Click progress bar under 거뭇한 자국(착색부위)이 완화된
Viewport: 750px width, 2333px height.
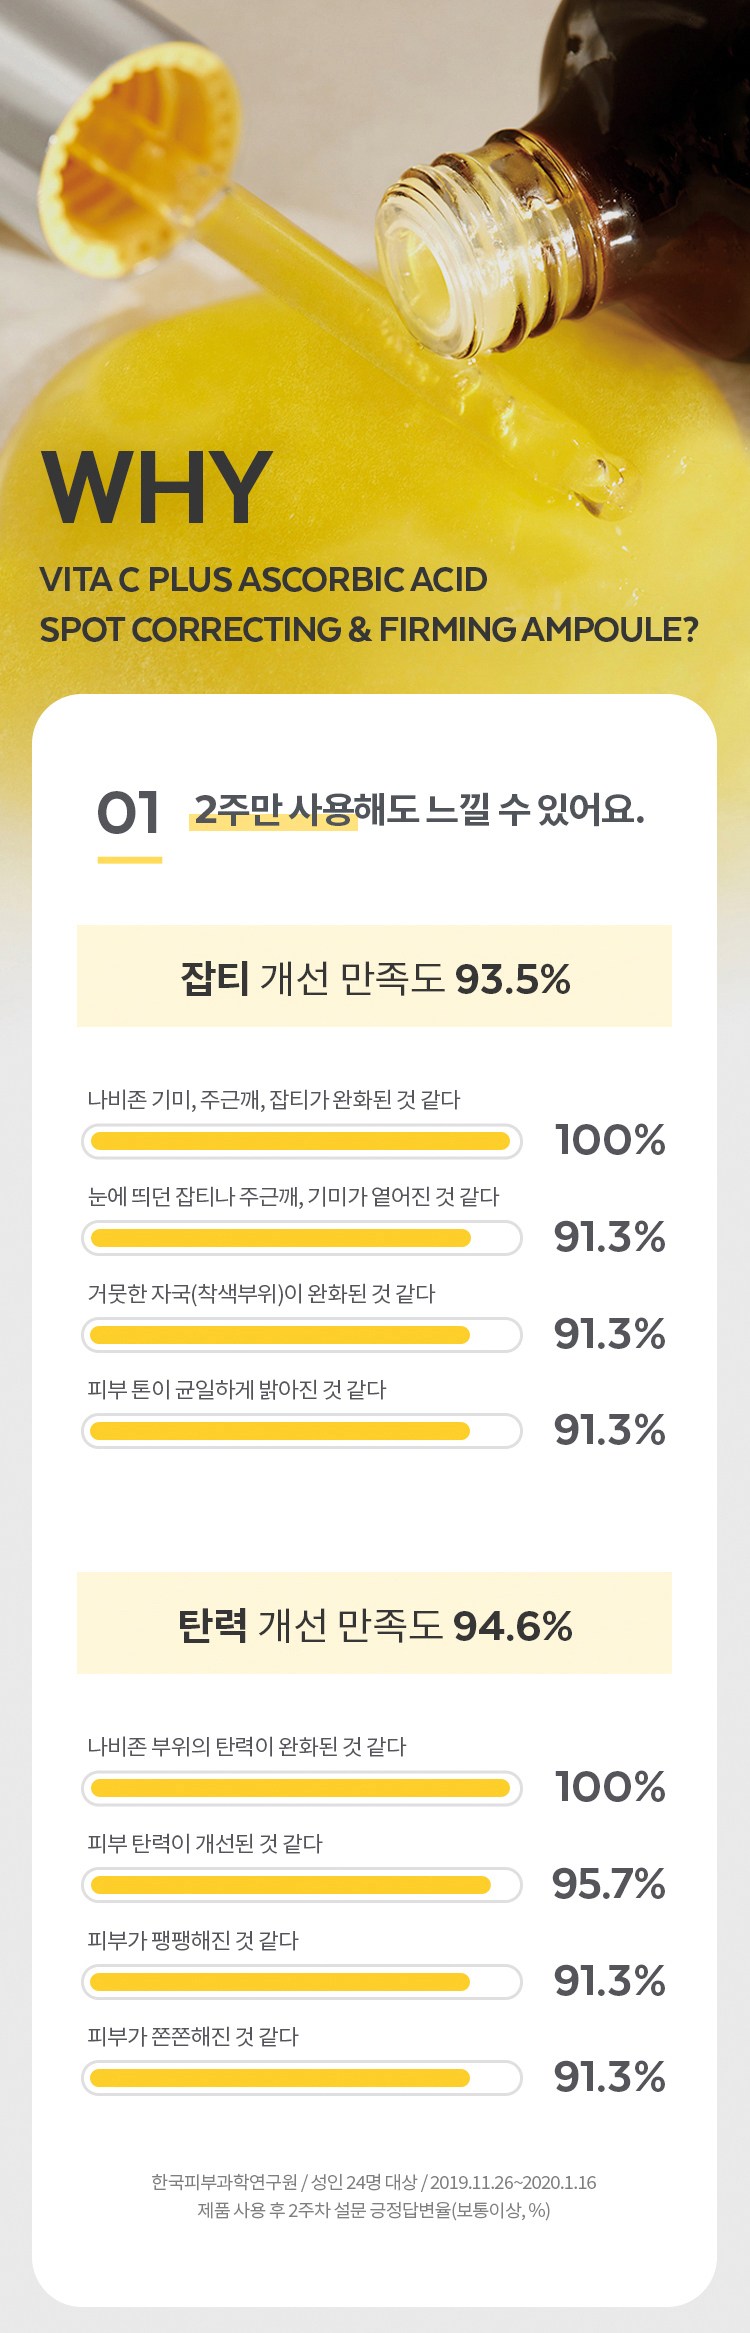tap(301, 1334)
